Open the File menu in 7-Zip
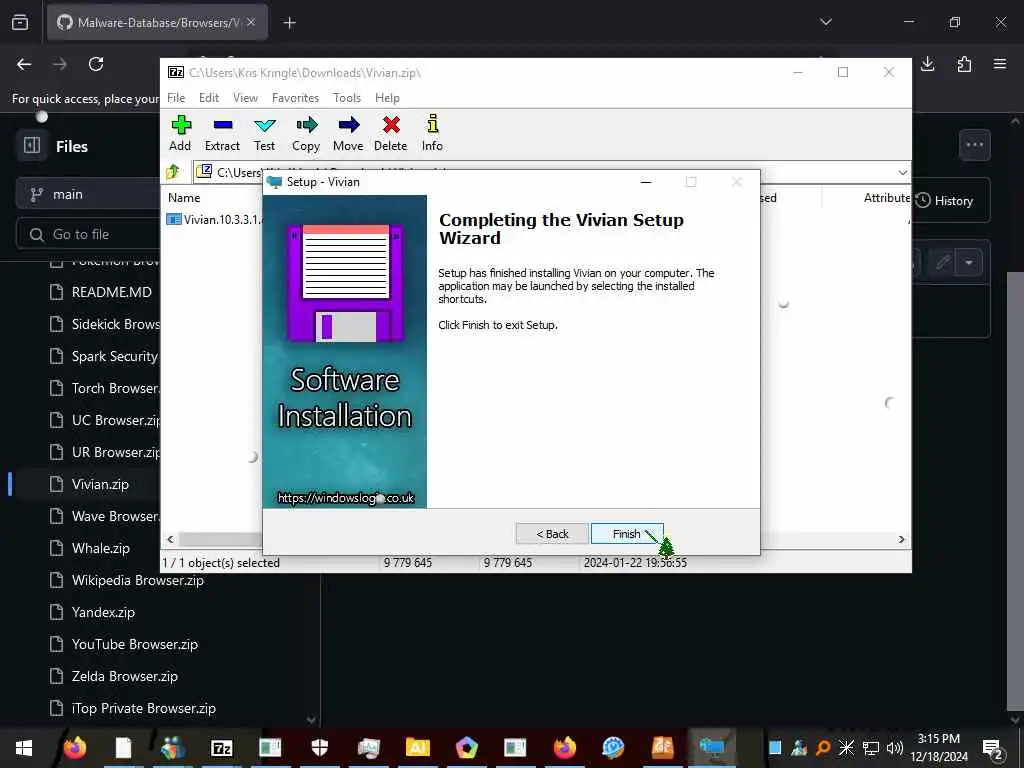 [176, 98]
